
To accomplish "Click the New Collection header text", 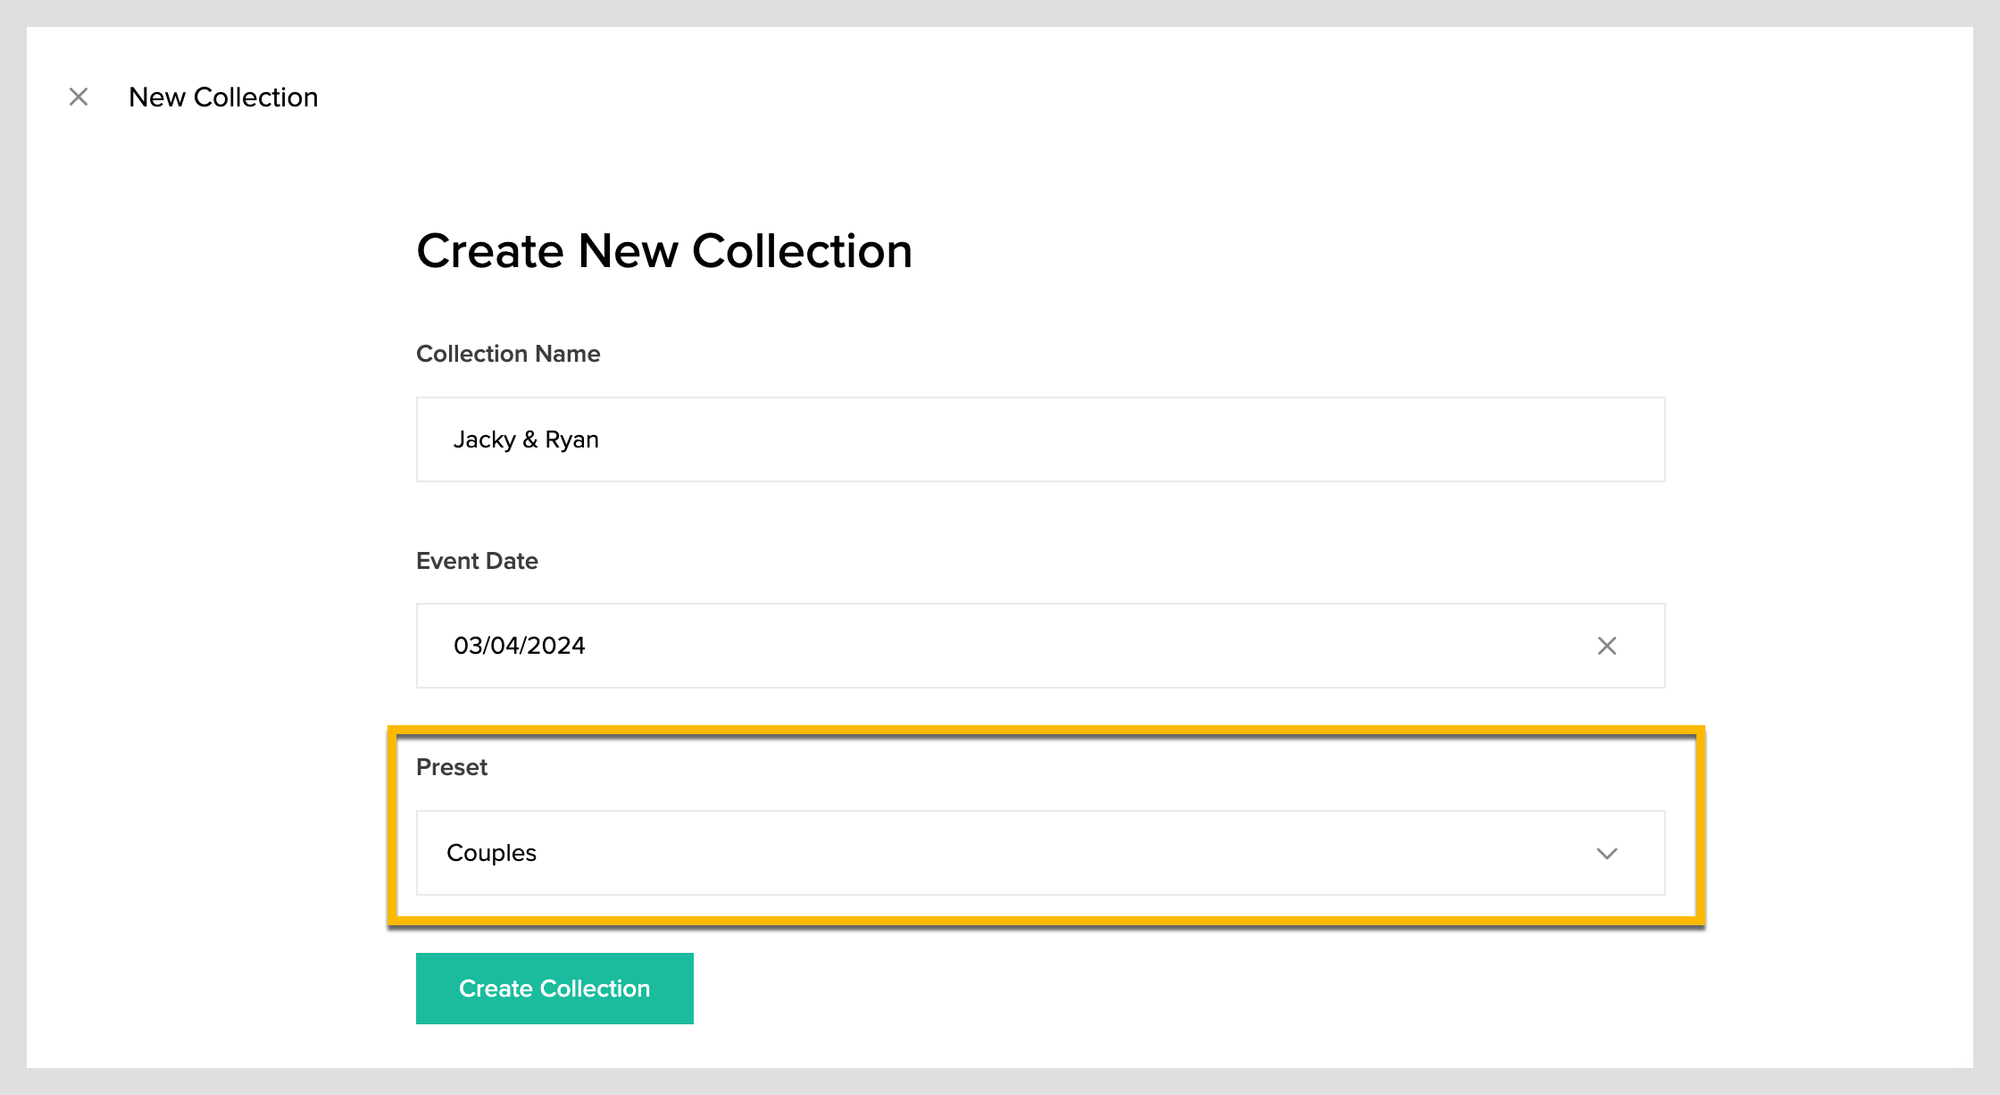I will (223, 97).
